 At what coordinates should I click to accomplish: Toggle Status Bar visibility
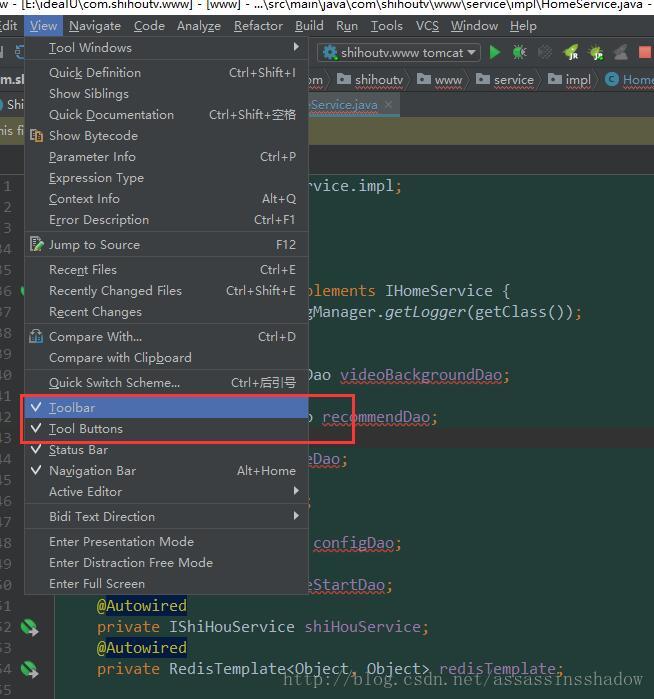(x=167, y=449)
